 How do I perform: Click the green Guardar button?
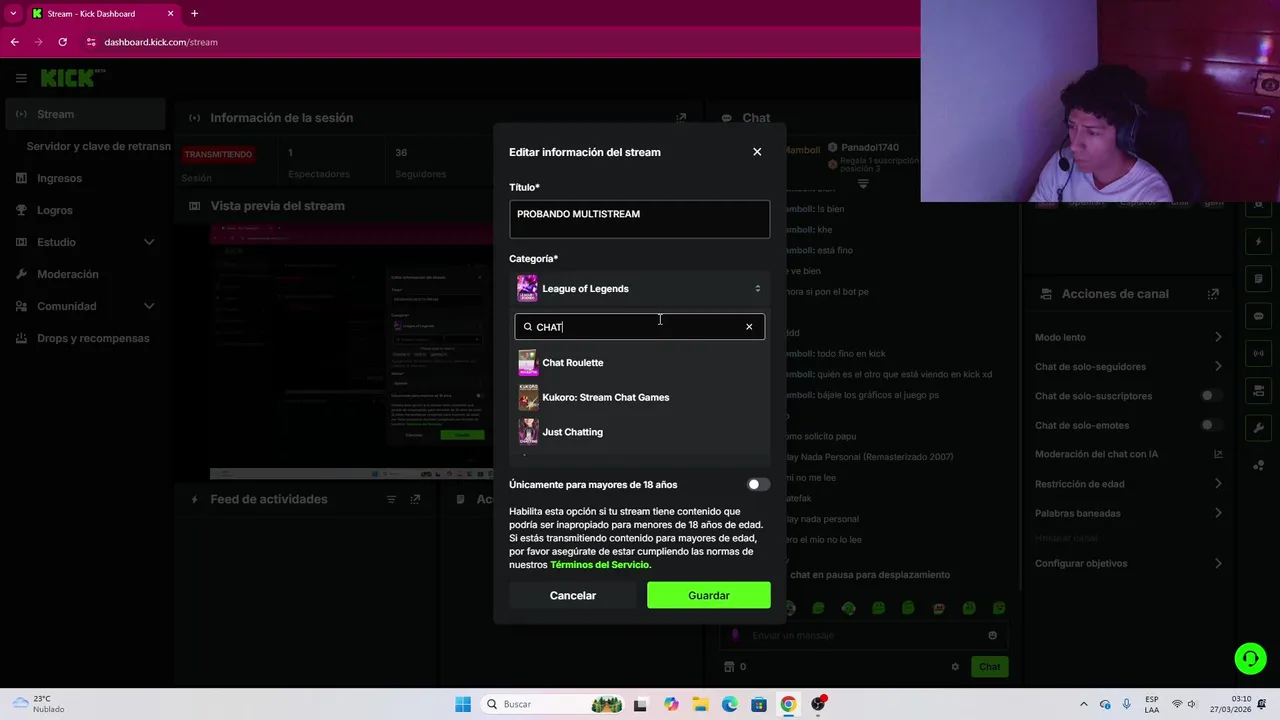709,596
